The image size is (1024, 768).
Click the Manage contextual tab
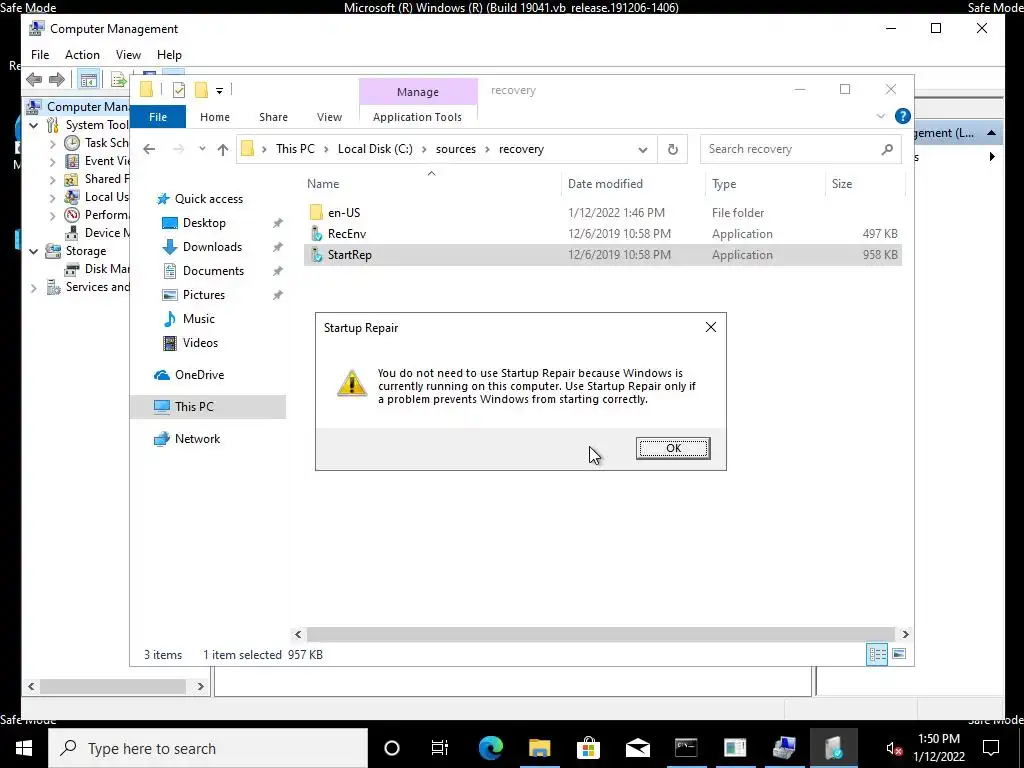[418, 92]
